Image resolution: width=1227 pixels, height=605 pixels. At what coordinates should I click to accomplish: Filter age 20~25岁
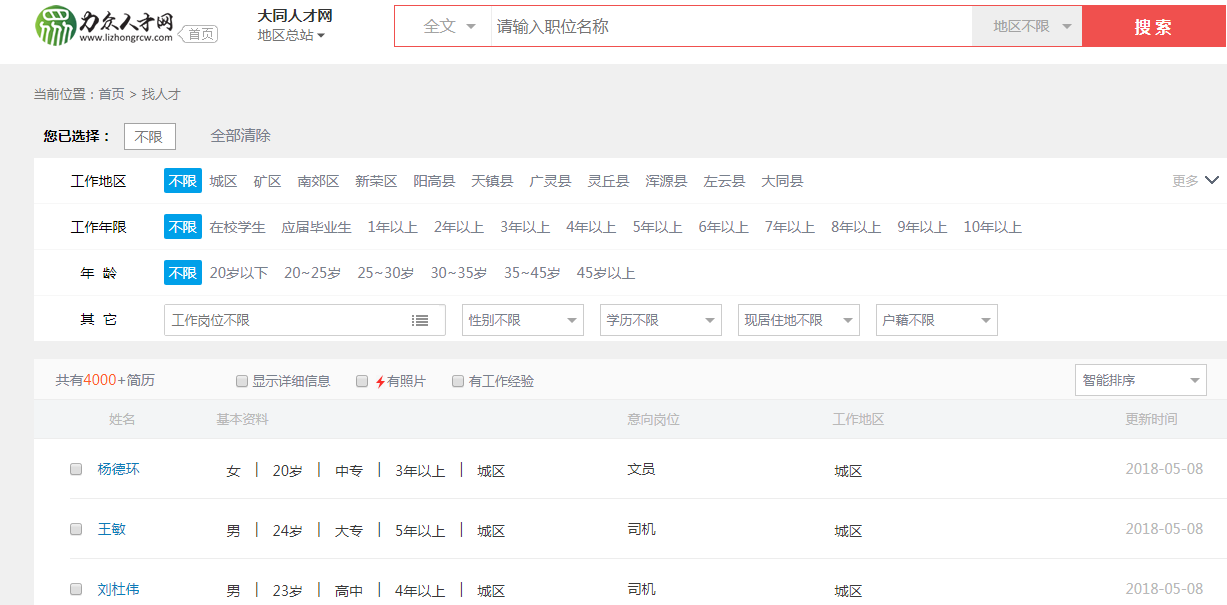coord(312,273)
